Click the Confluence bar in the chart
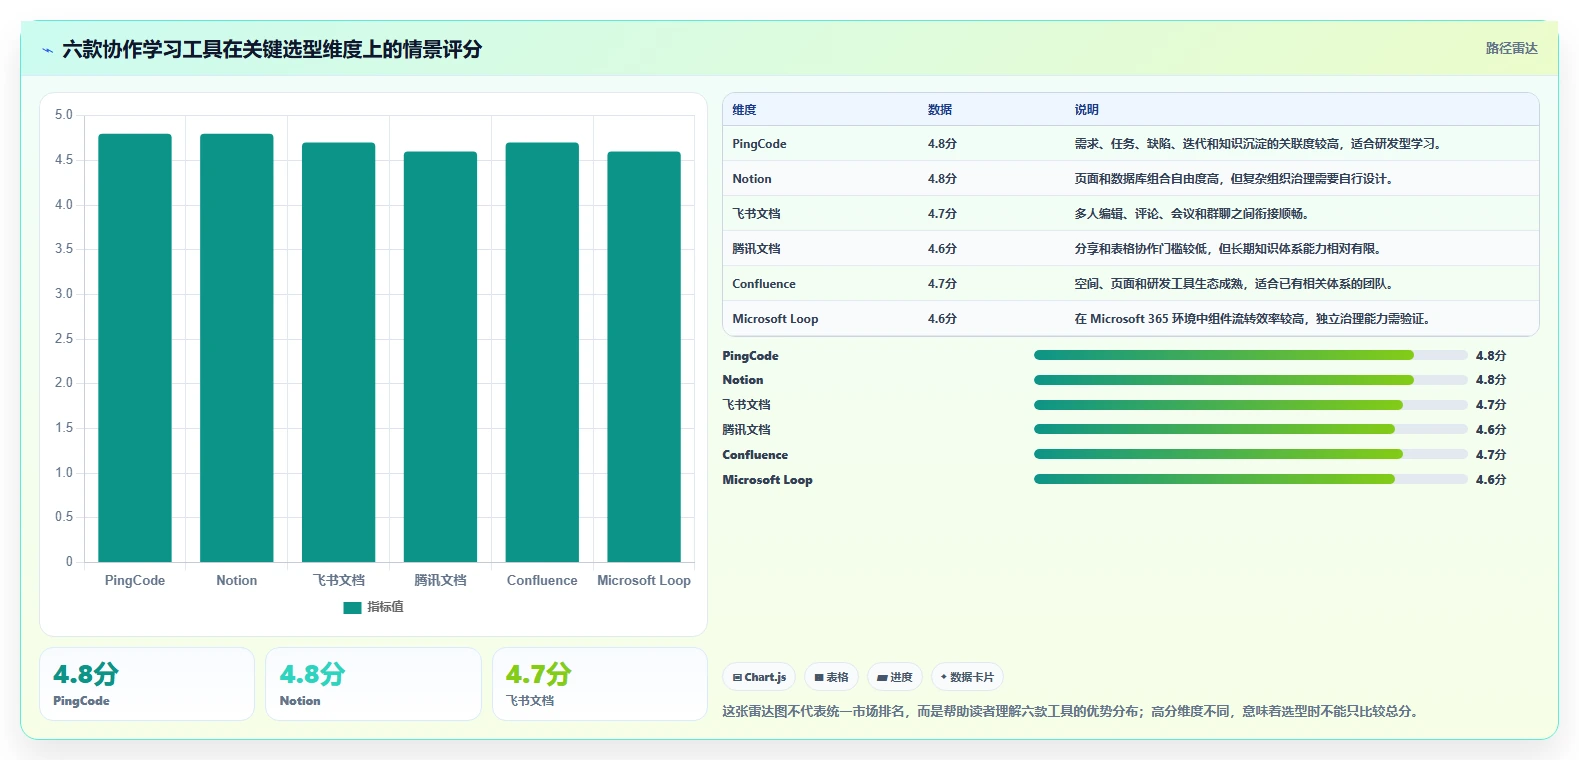Screen dimensions: 1579x760 click(542, 352)
